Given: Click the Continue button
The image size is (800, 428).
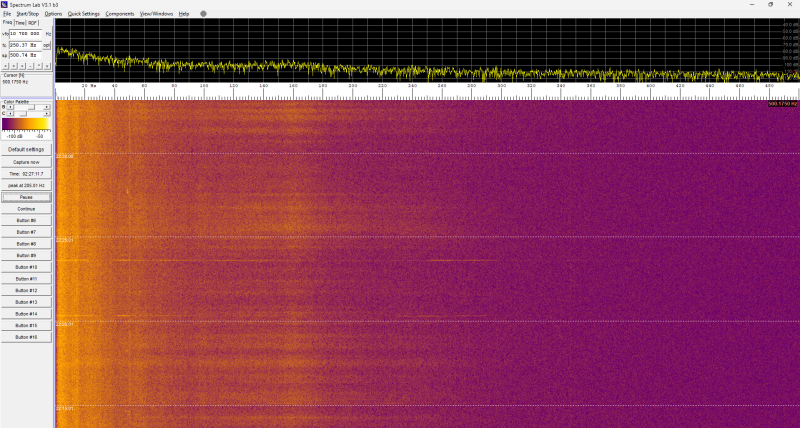Looking at the screenshot, I should click(26, 209).
